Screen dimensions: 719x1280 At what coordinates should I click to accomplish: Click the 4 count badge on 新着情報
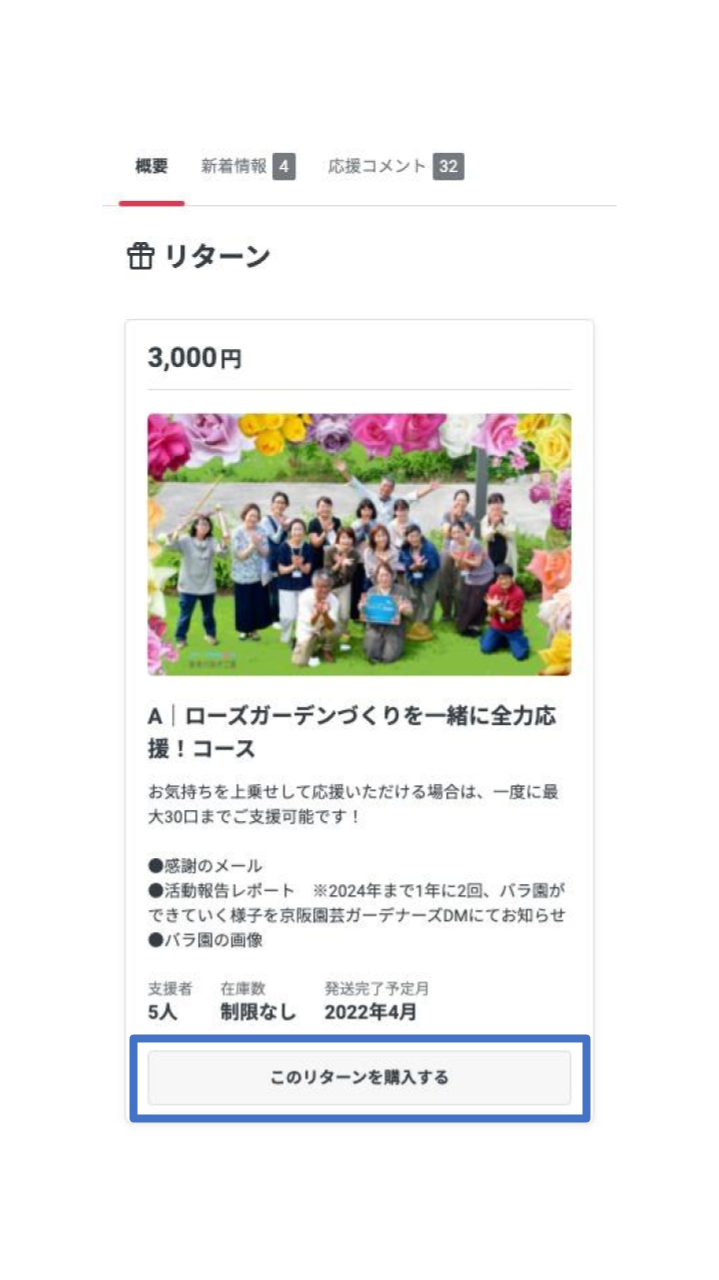(284, 167)
